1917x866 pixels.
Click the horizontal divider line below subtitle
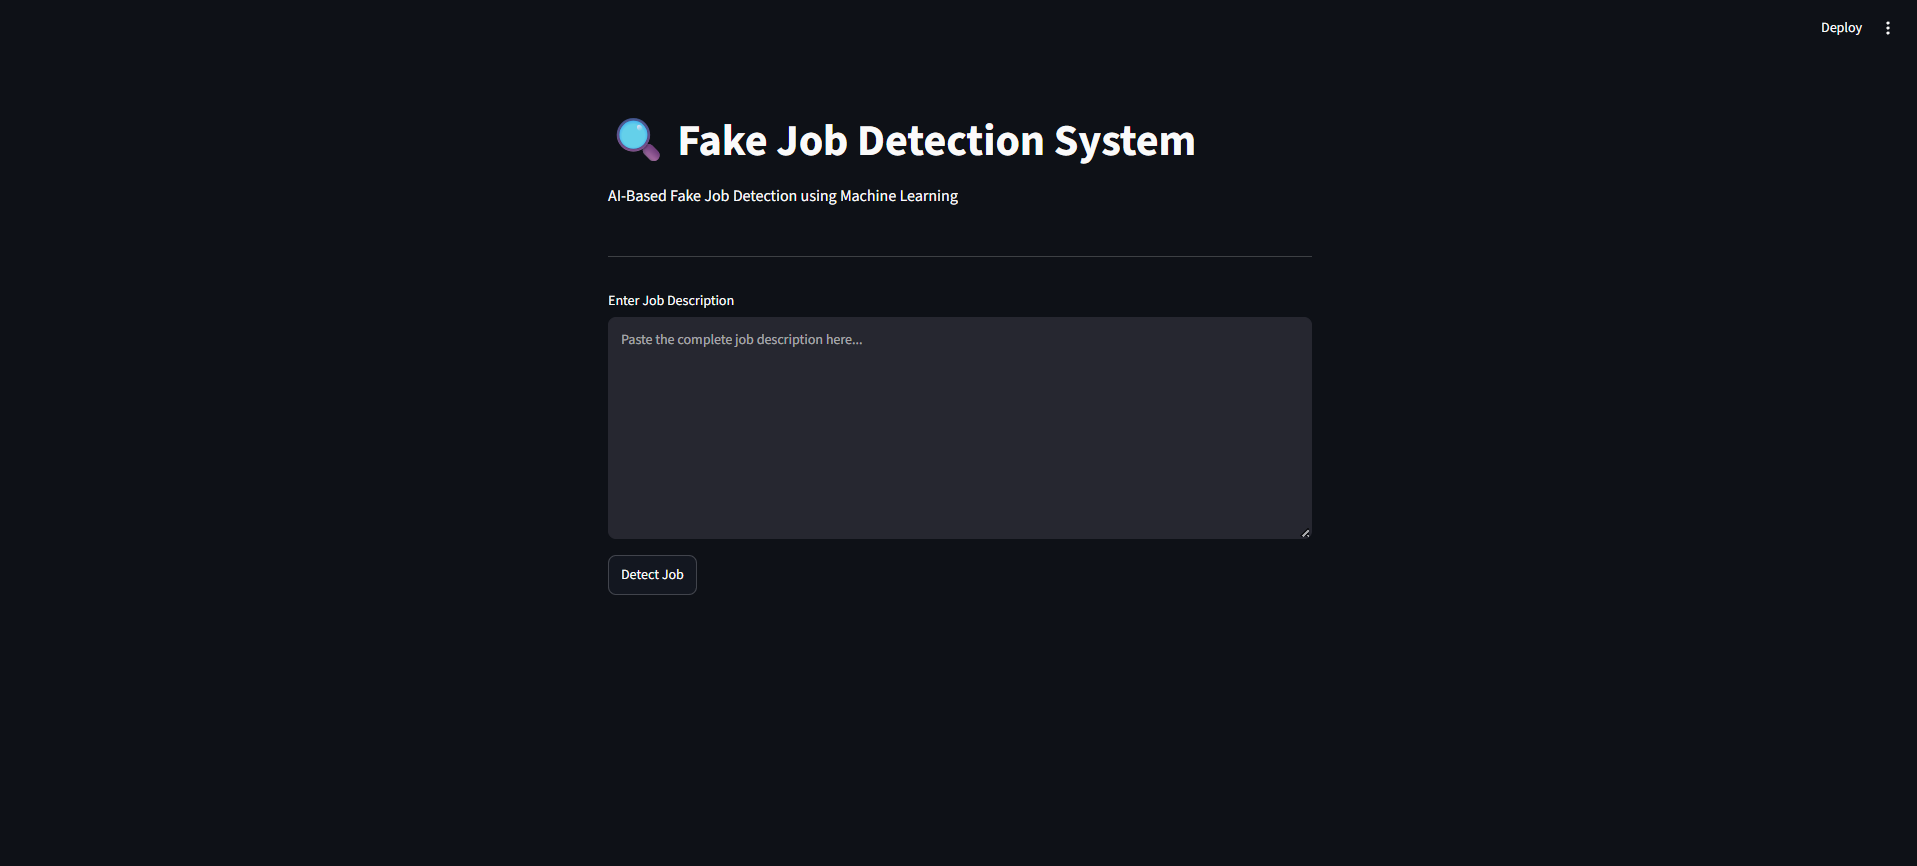point(960,256)
